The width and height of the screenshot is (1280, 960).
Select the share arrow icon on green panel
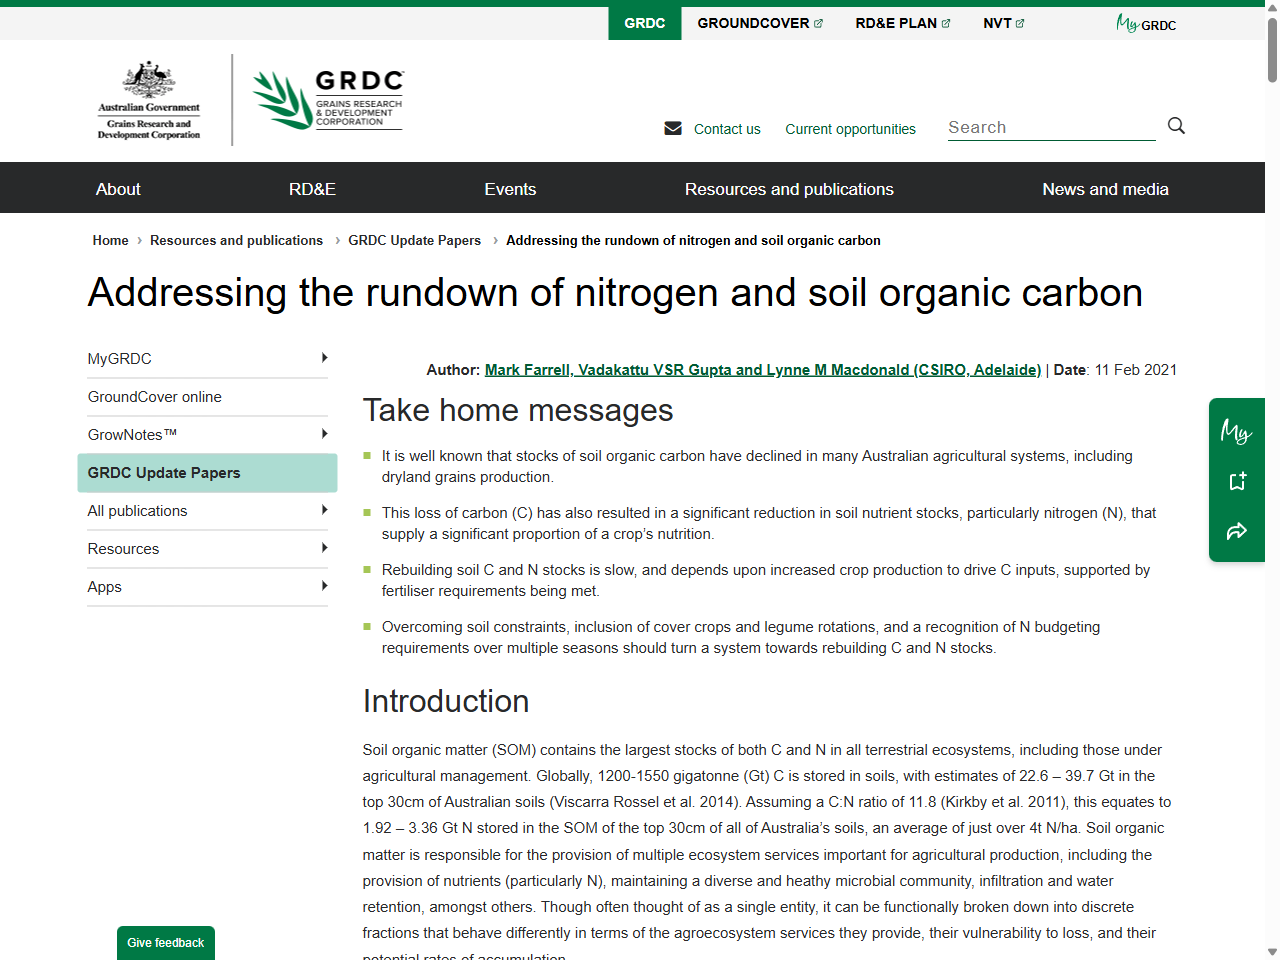pos(1237,531)
